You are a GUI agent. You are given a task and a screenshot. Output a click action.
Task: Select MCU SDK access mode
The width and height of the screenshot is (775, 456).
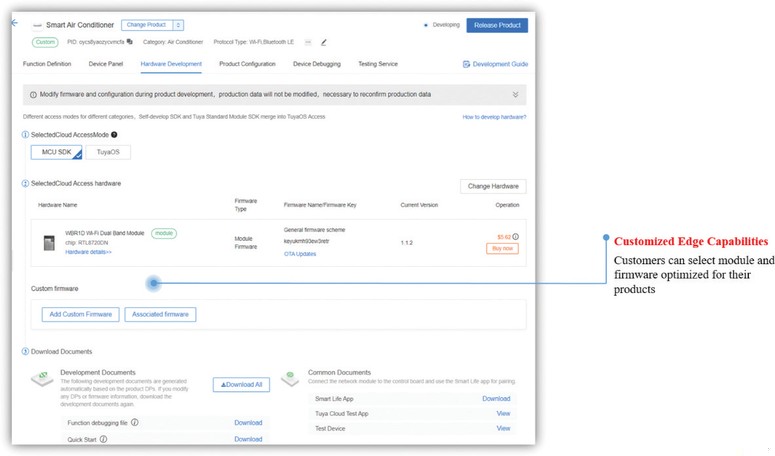coord(54,152)
